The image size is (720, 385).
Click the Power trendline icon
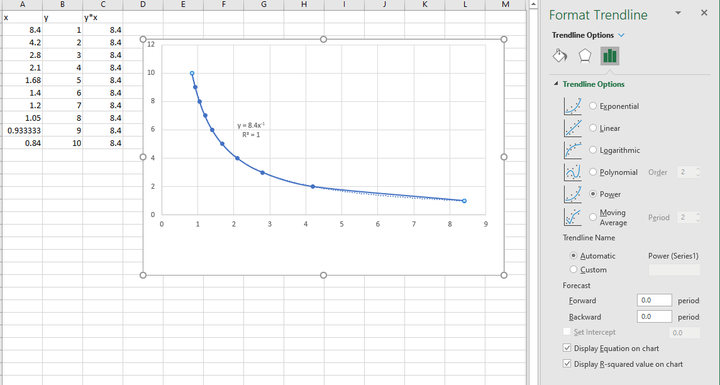[x=573, y=194]
